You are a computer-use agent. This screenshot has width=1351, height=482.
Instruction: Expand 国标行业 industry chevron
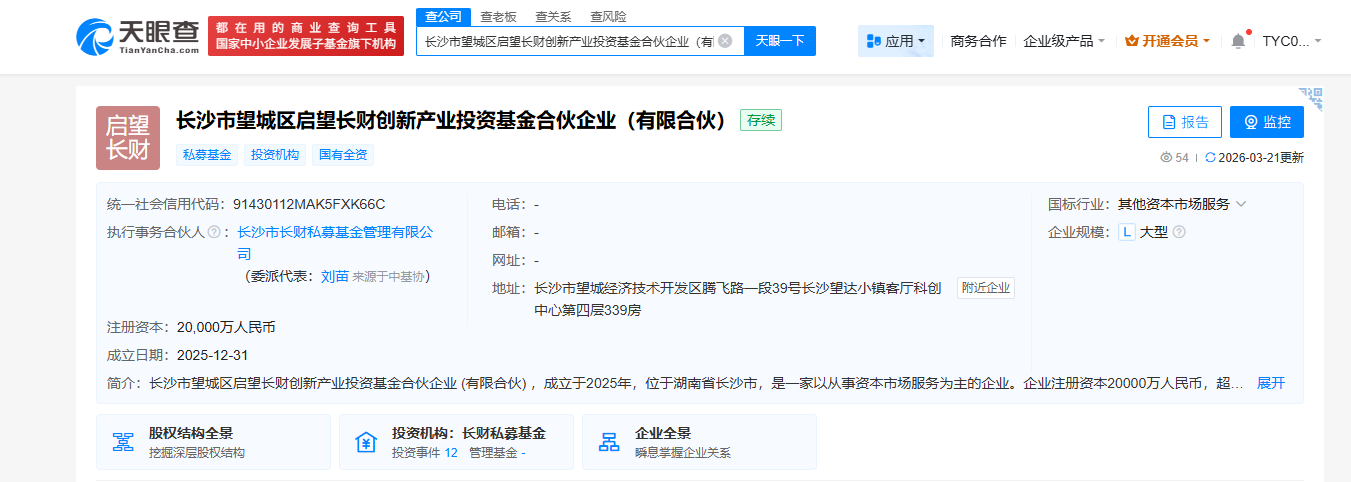tap(1241, 204)
